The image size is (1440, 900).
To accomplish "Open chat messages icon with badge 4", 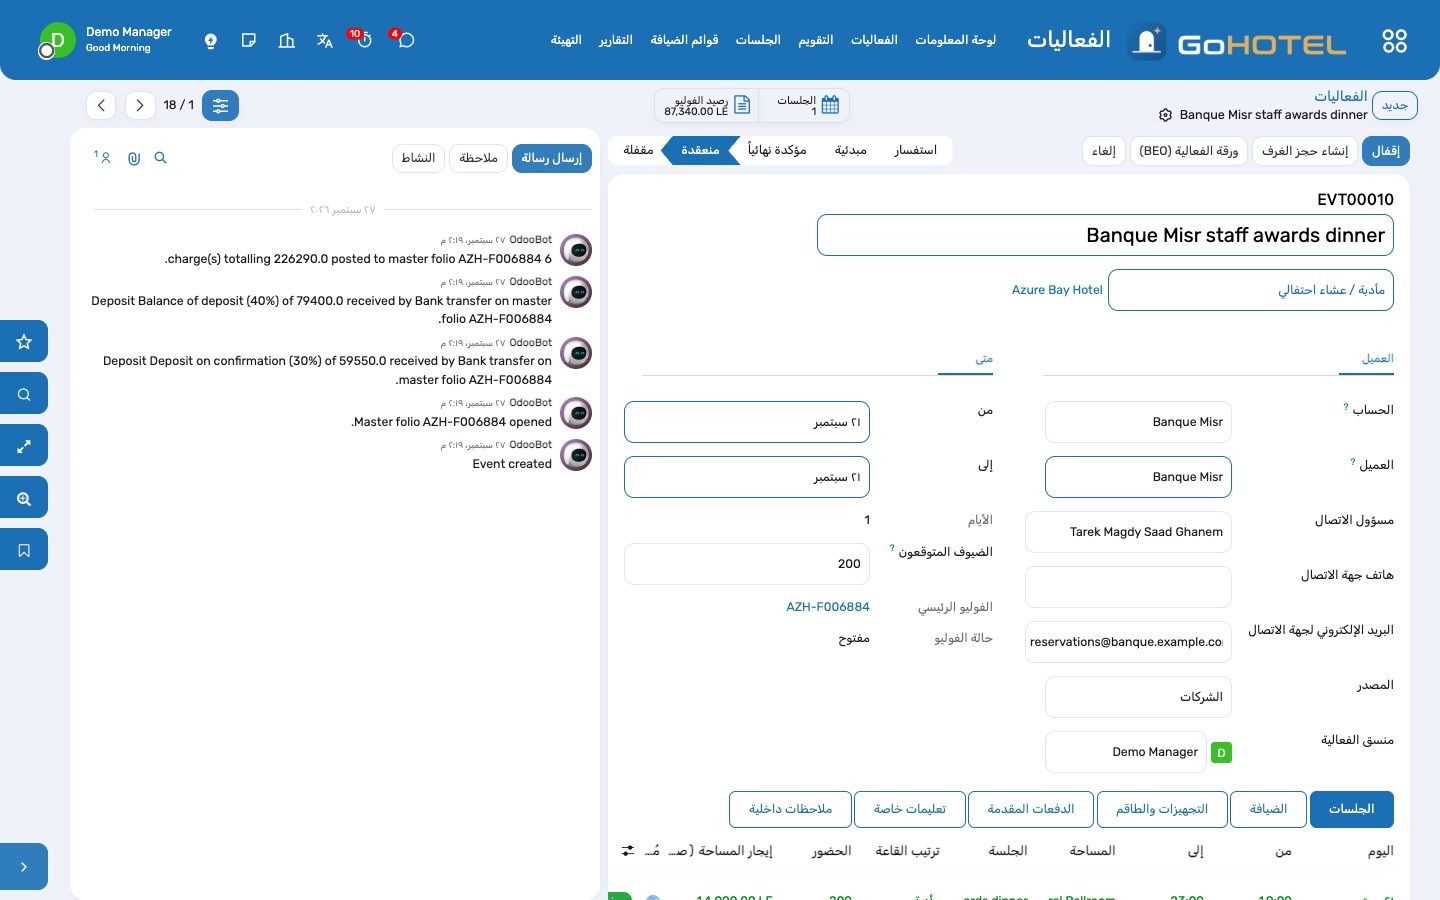I will click(404, 40).
